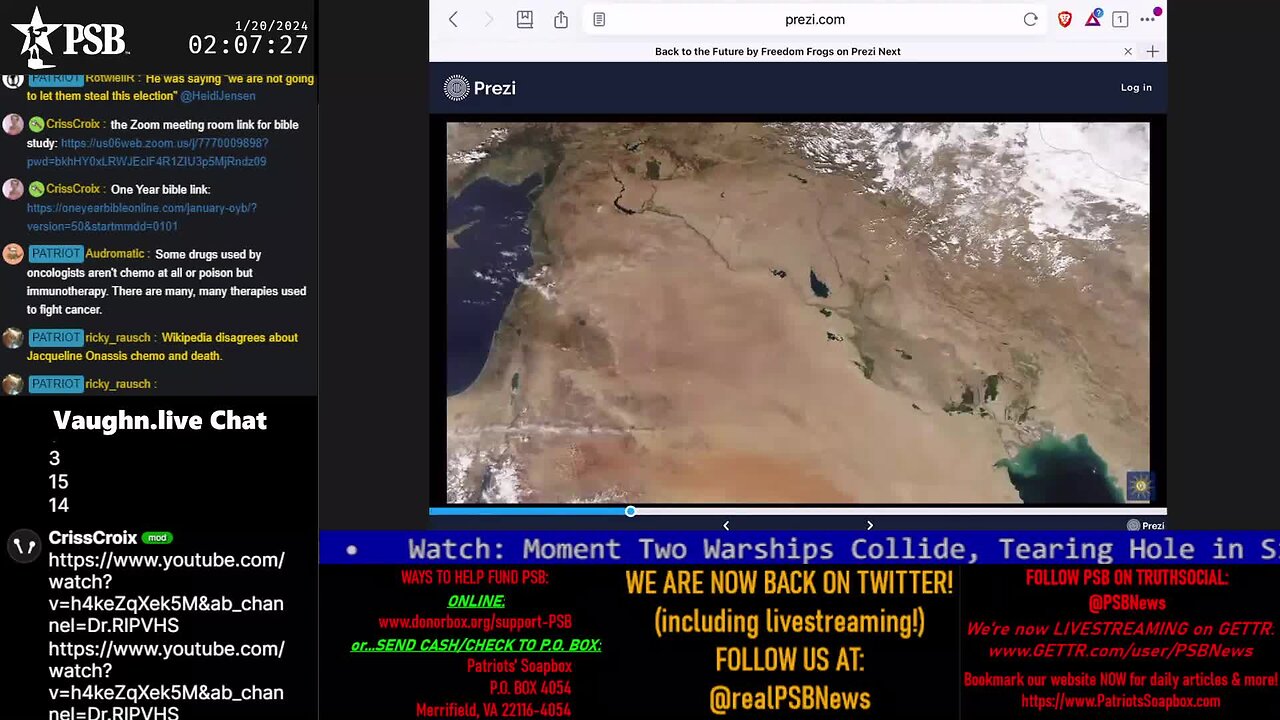
Task: Click the sun emblem icon on the map corner
Action: [1140, 487]
